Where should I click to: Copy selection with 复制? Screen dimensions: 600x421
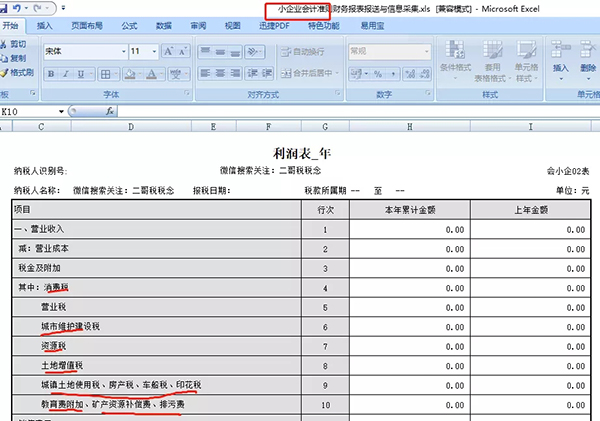14,58
